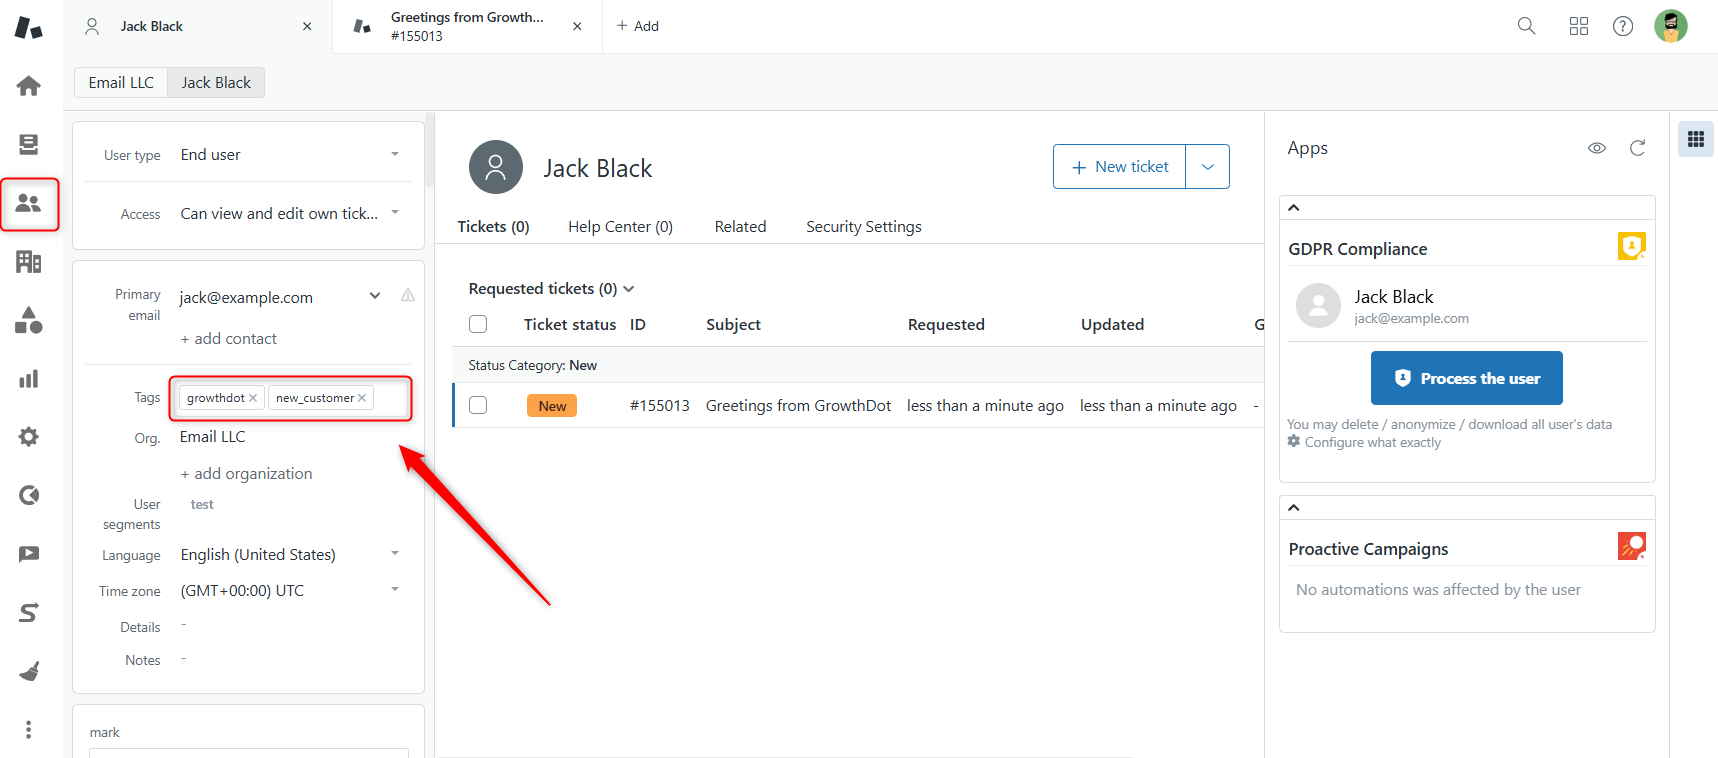The height and width of the screenshot is (758, 1718).
Task: Close the Jack Black tab
Action: [307, 26]
